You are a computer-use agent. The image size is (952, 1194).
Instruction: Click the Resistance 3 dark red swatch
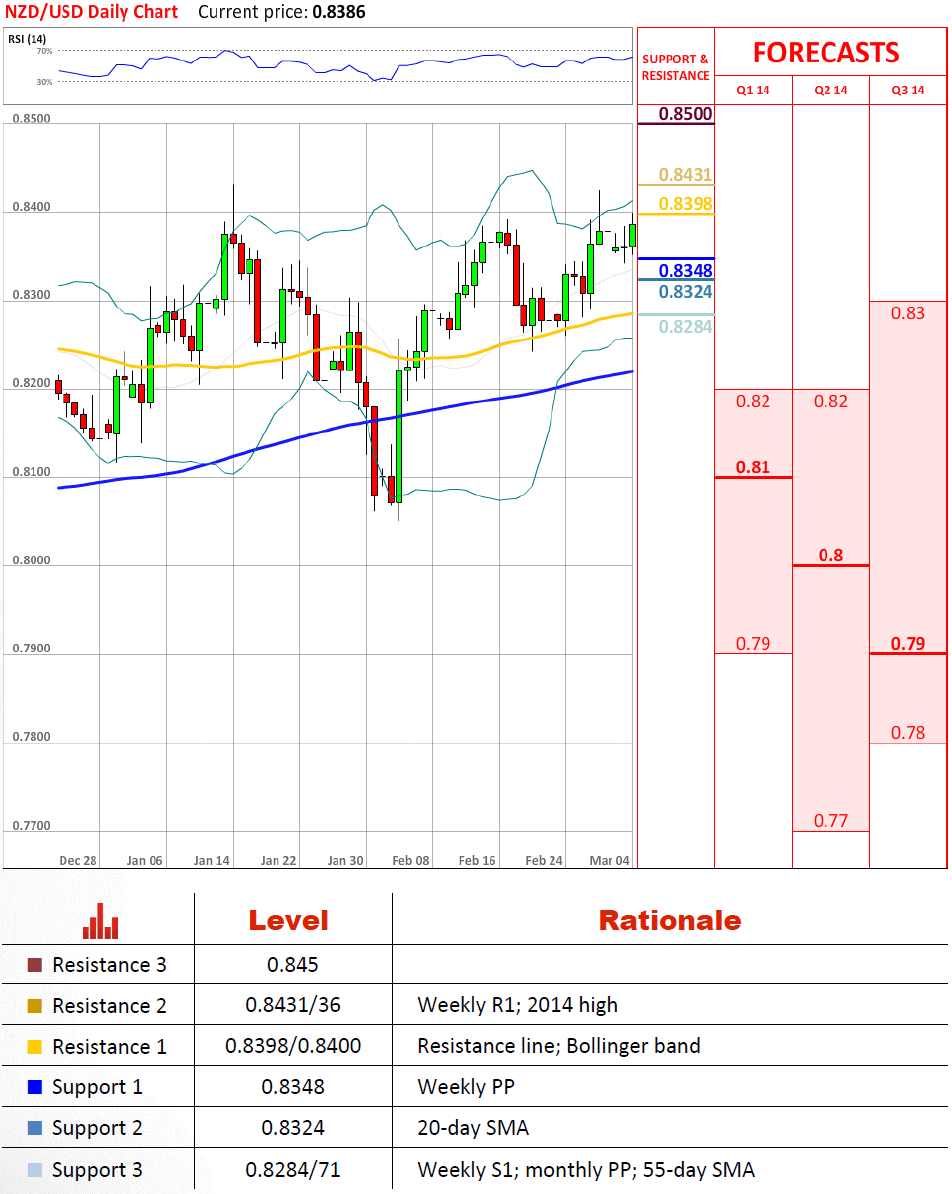tap(35, 965)
